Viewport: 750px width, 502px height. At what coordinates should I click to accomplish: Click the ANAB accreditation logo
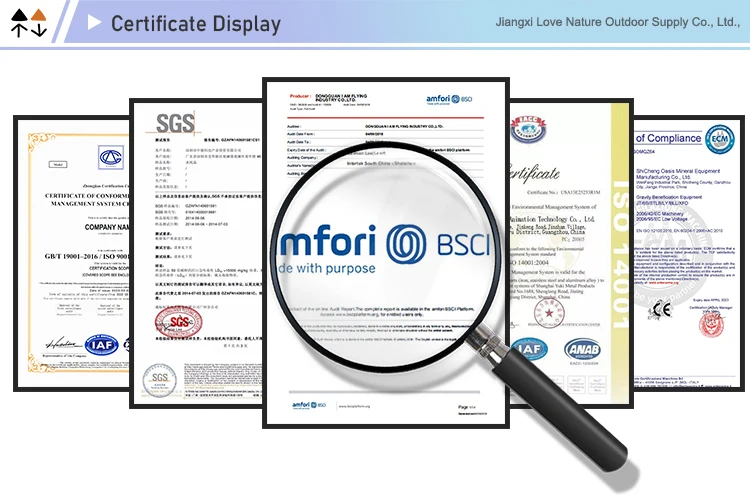pos(582,350)
